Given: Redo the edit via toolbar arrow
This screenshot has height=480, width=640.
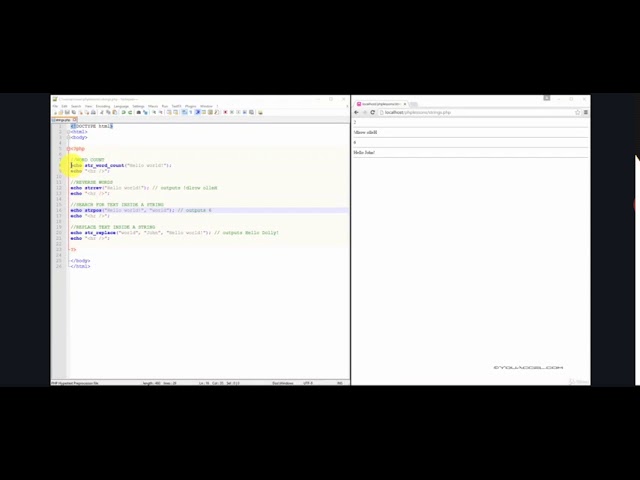Looking at the screenshot, I should pos(130,112).
